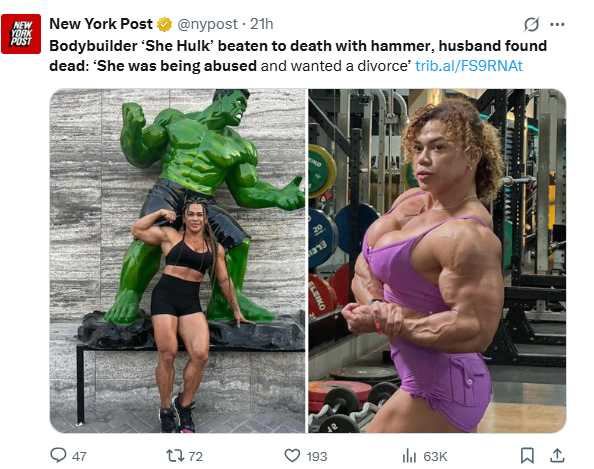Viewport: 594px width, 469px height.
Task: Click the New York Post profile avatar
Action: coord(21,34)
